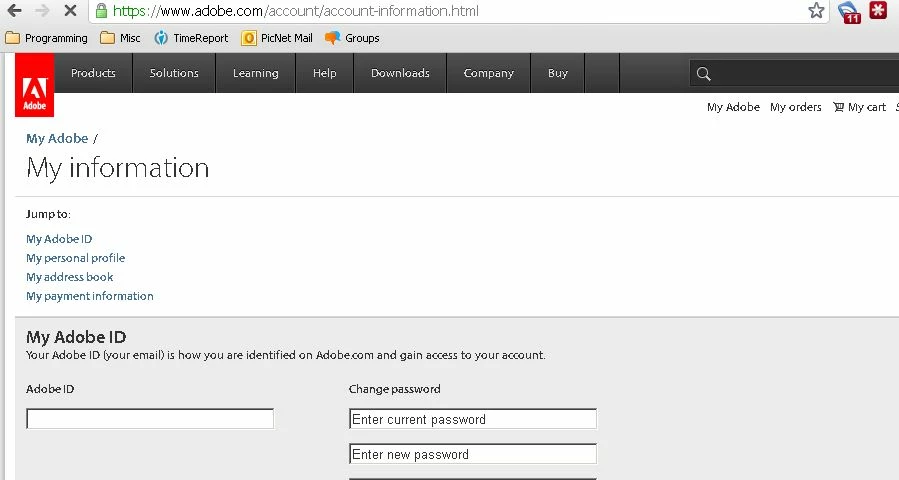The width and height of the screenshot is (899, 480).
Task: Open the Company menu
Action: click(488, 73)
